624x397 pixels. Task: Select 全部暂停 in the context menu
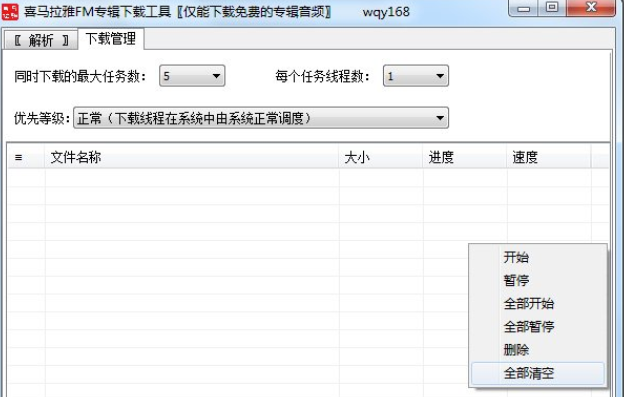click(x=538, y=327)
